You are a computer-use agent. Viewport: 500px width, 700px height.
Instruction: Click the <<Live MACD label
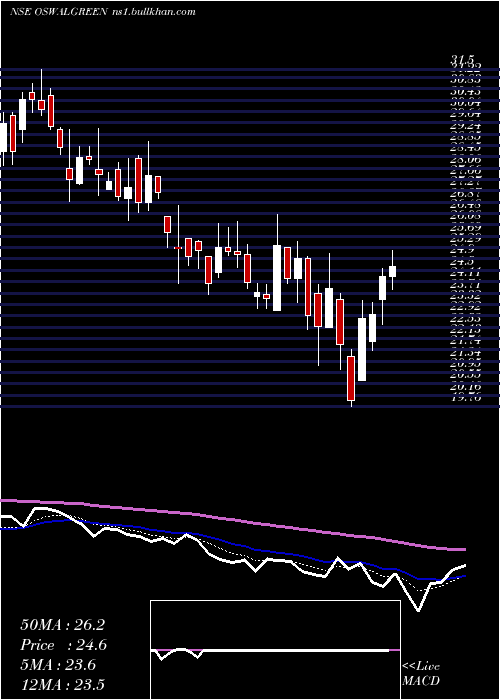click(x=421, y=673)
